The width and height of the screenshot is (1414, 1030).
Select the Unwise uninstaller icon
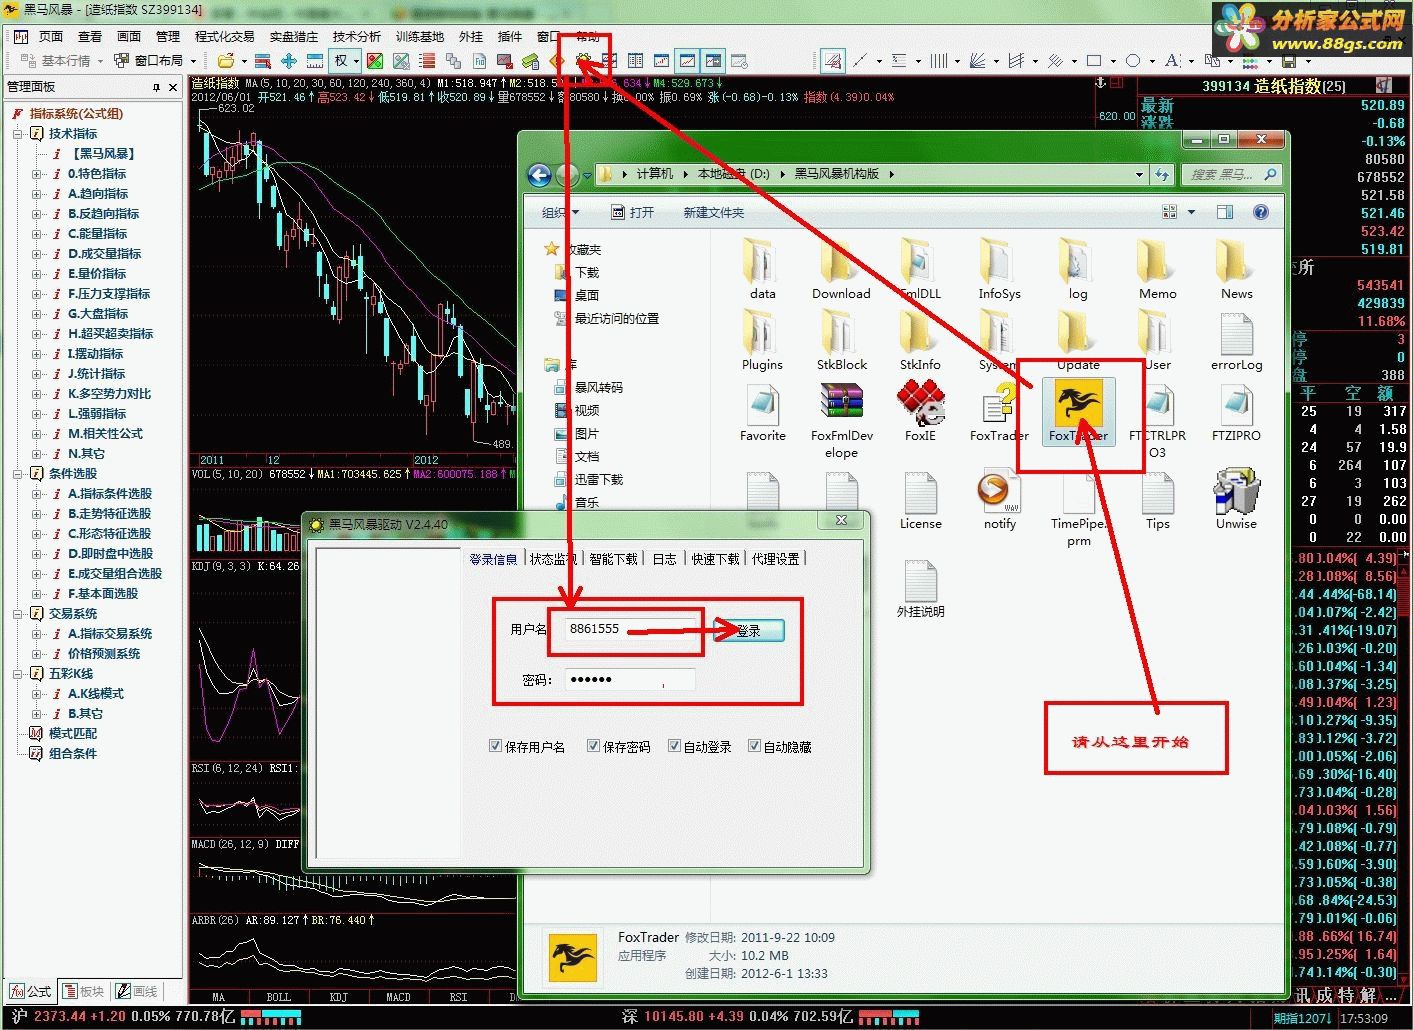point(1236,499)
